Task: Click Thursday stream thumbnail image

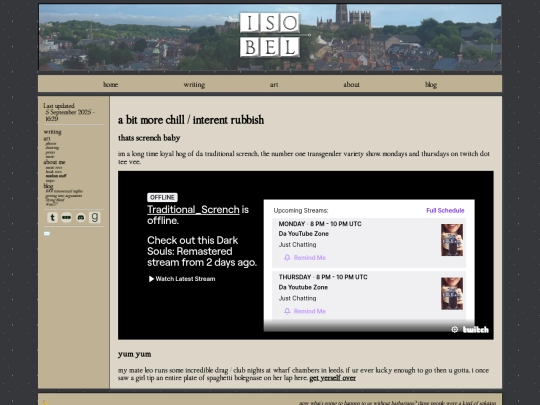Action: pyautogui.click(x=452, y=294)
